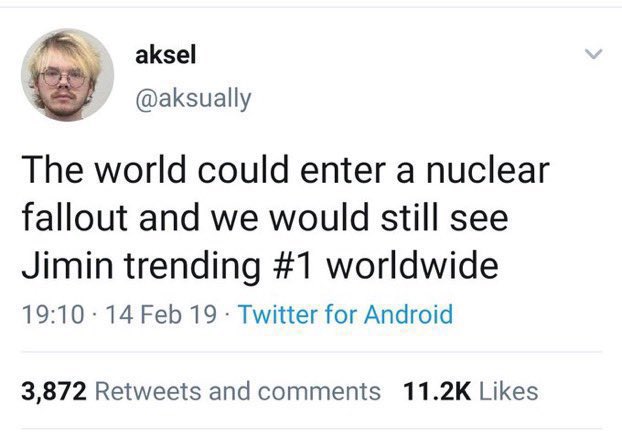This screenshot has height=437, width=622.
Task: Open the "Retweets and comments" label
Action: [237, 390]
